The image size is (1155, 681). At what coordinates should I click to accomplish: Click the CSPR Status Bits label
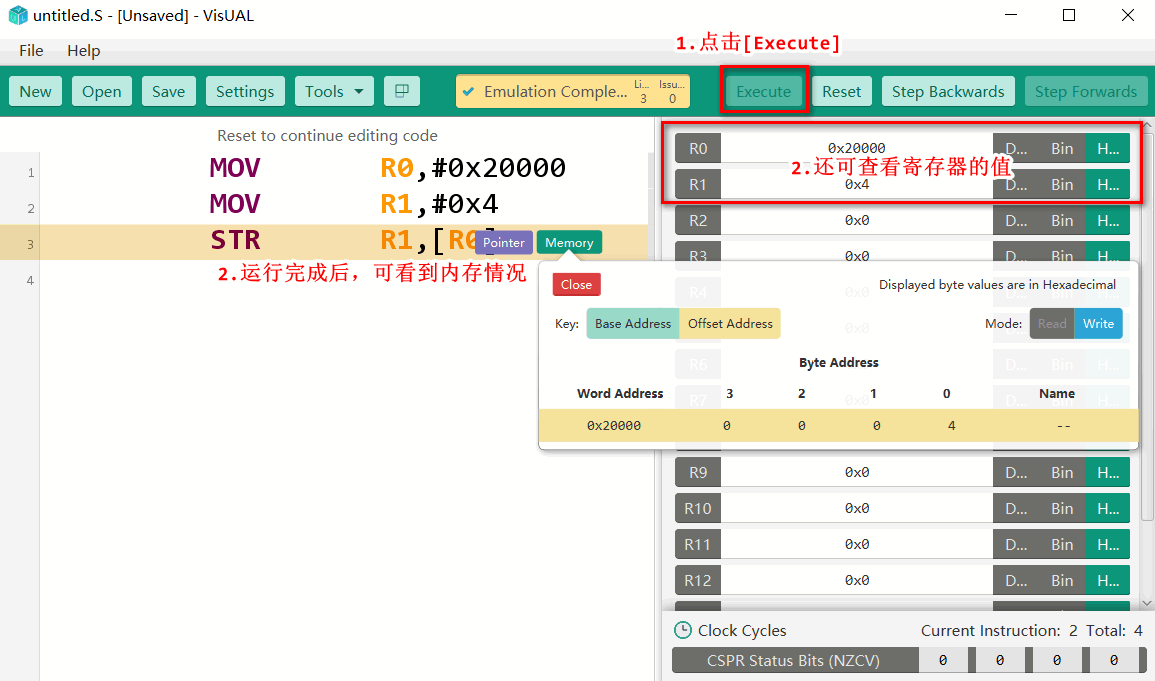click(793, 660)
